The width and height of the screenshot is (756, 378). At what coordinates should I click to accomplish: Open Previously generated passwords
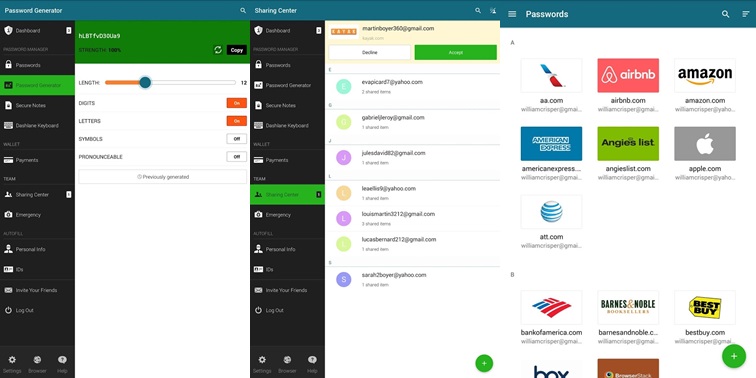pyautogui.click(x=162, y=177)
